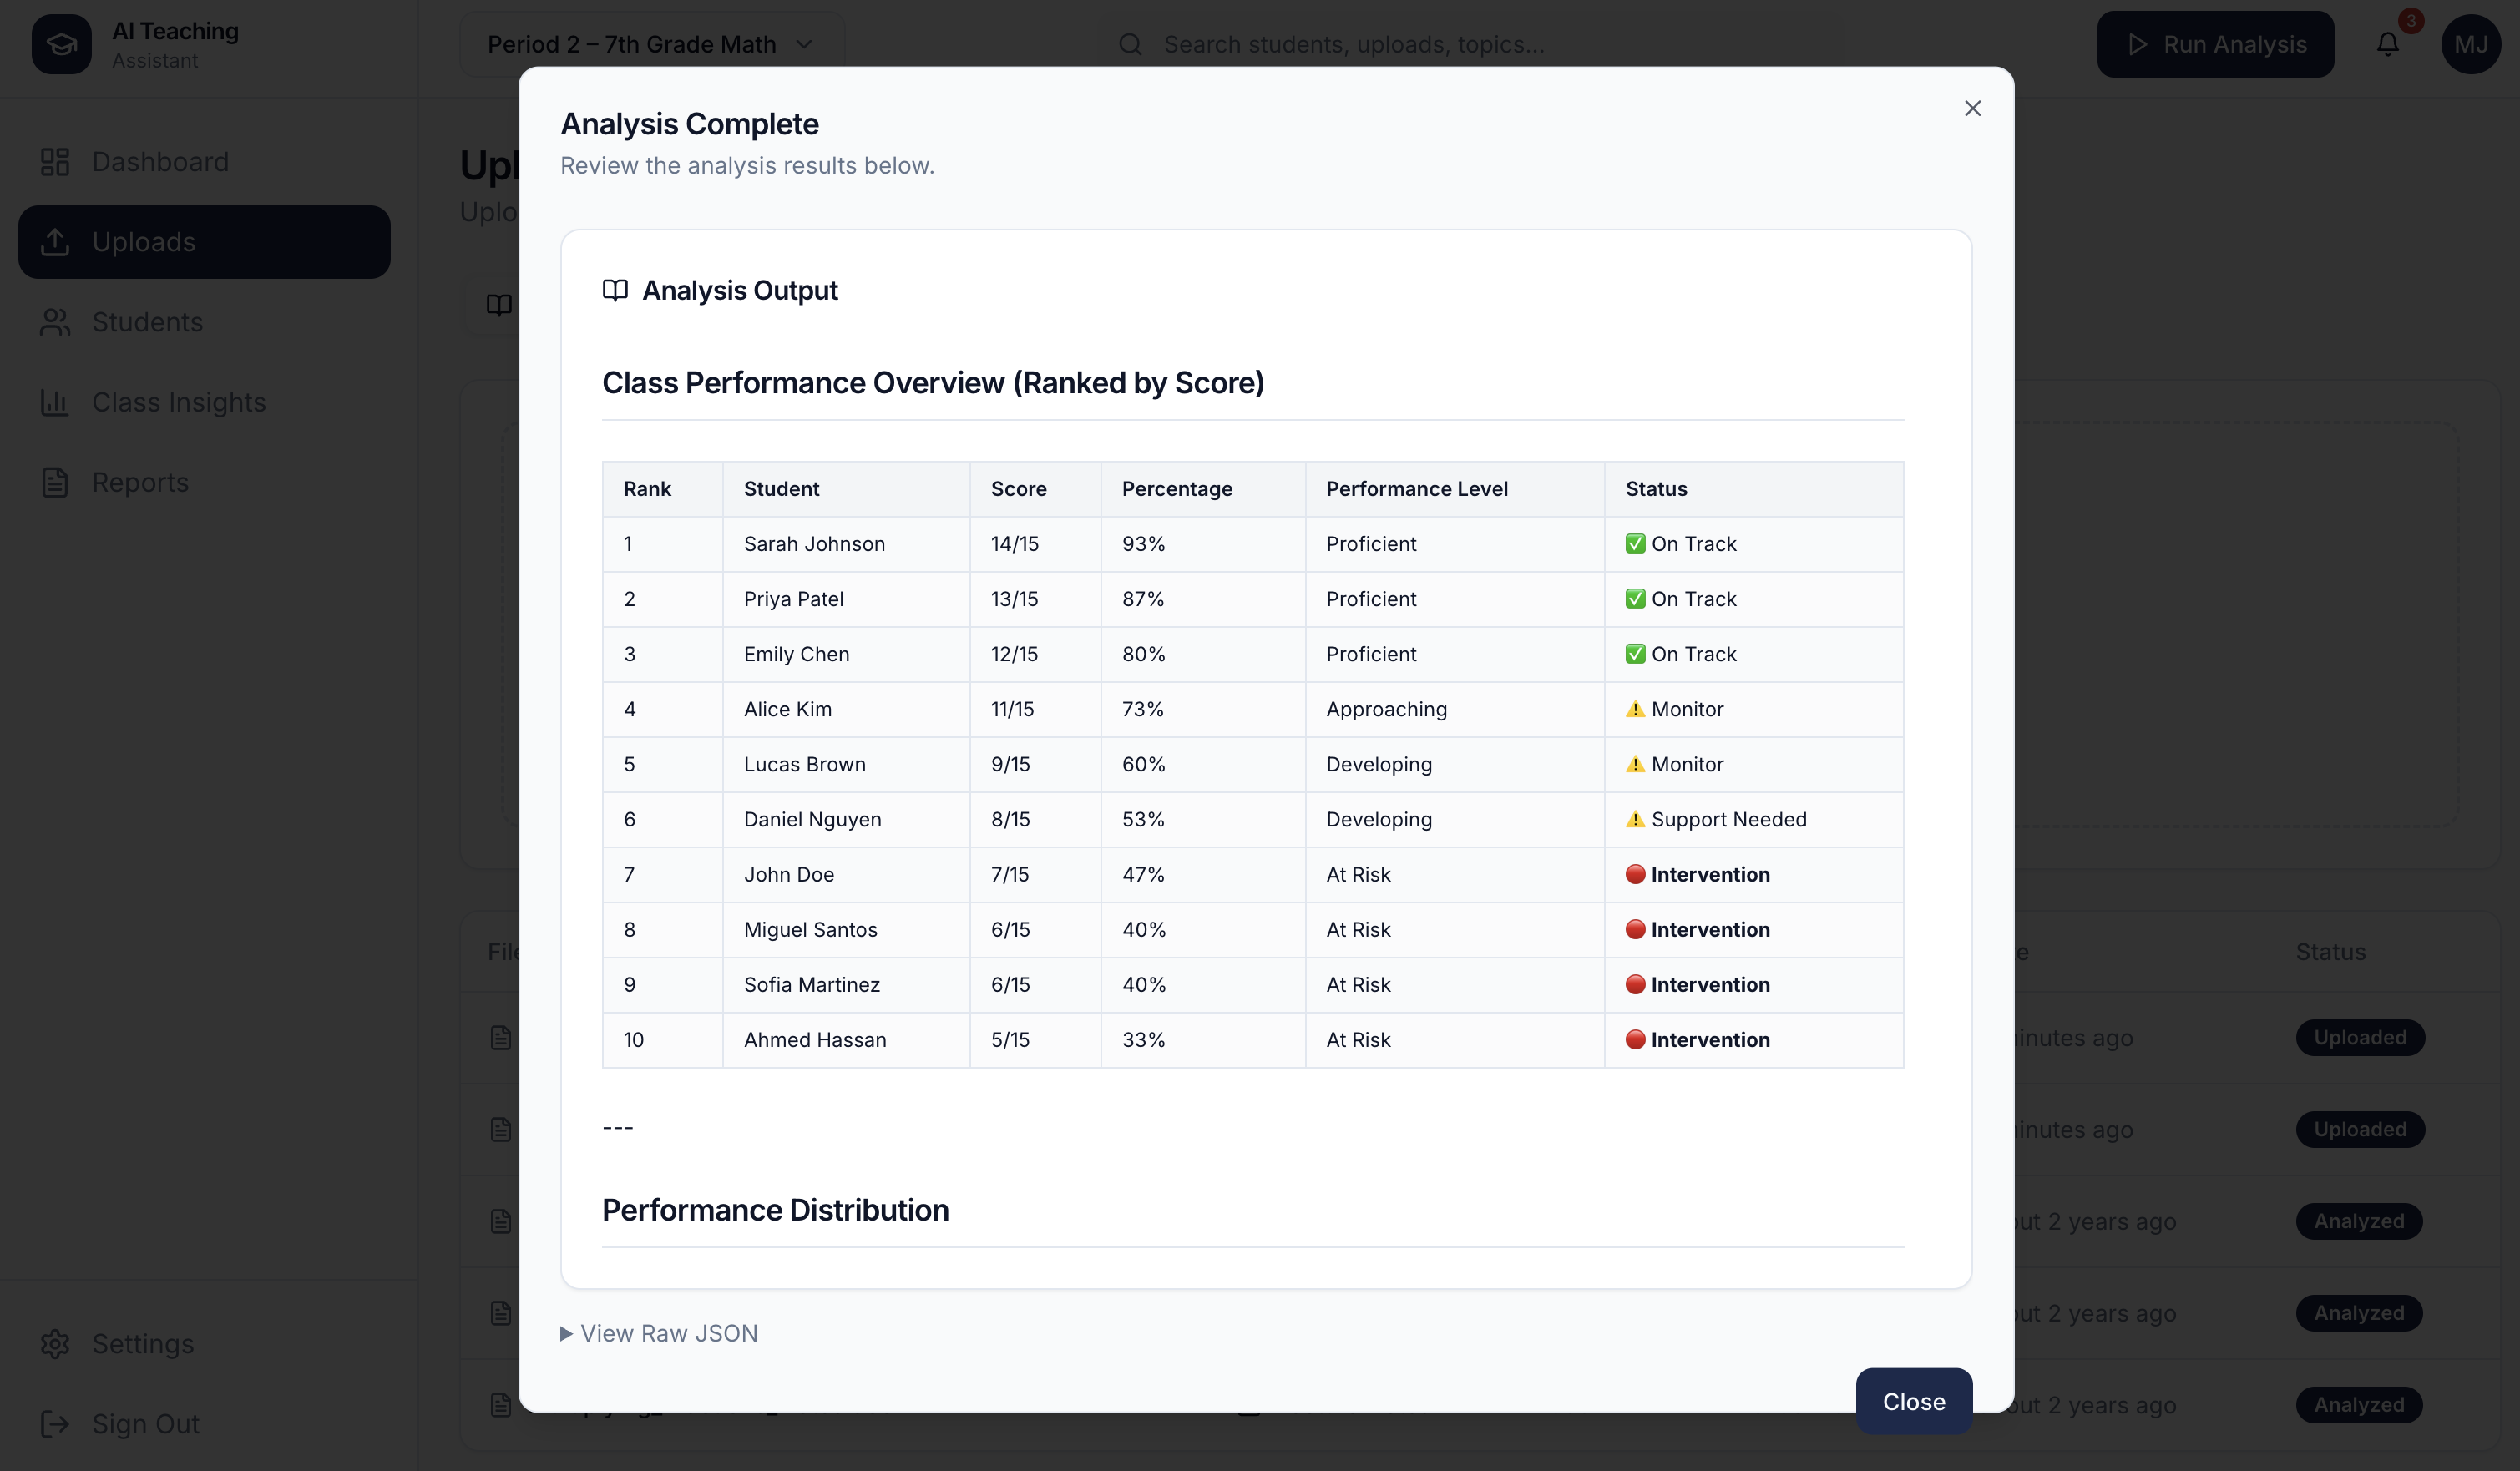The image size is (2520, 1471).
Task: Close the dialog with the X icon
Action: click(1972, 108)
